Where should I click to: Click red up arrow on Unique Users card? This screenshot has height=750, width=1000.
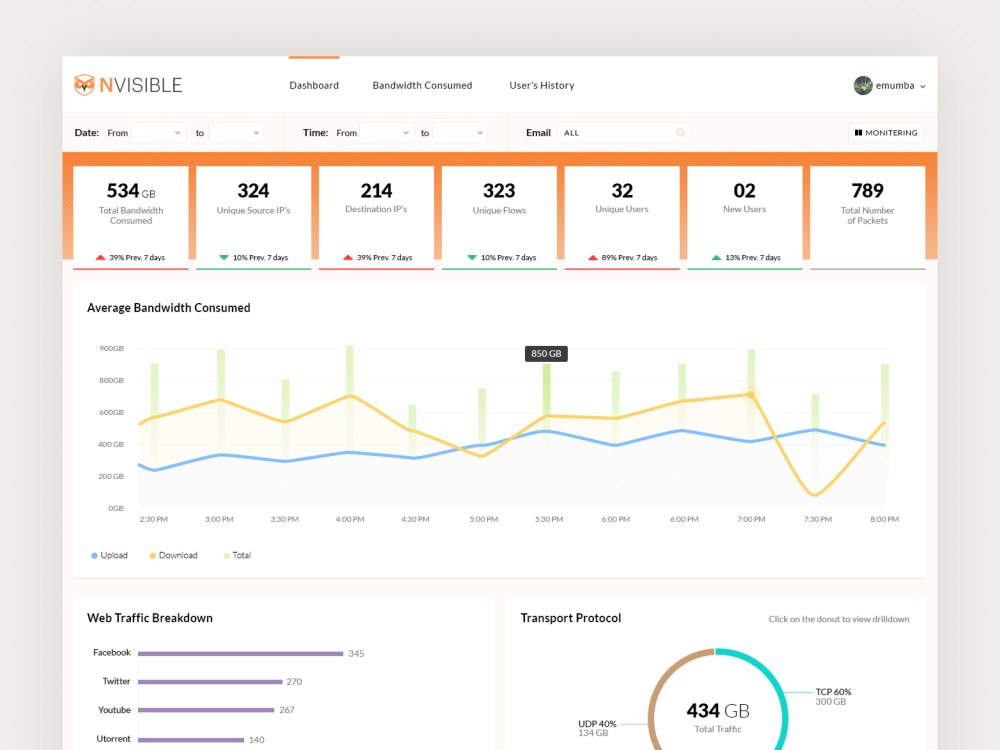pos(593,258)
